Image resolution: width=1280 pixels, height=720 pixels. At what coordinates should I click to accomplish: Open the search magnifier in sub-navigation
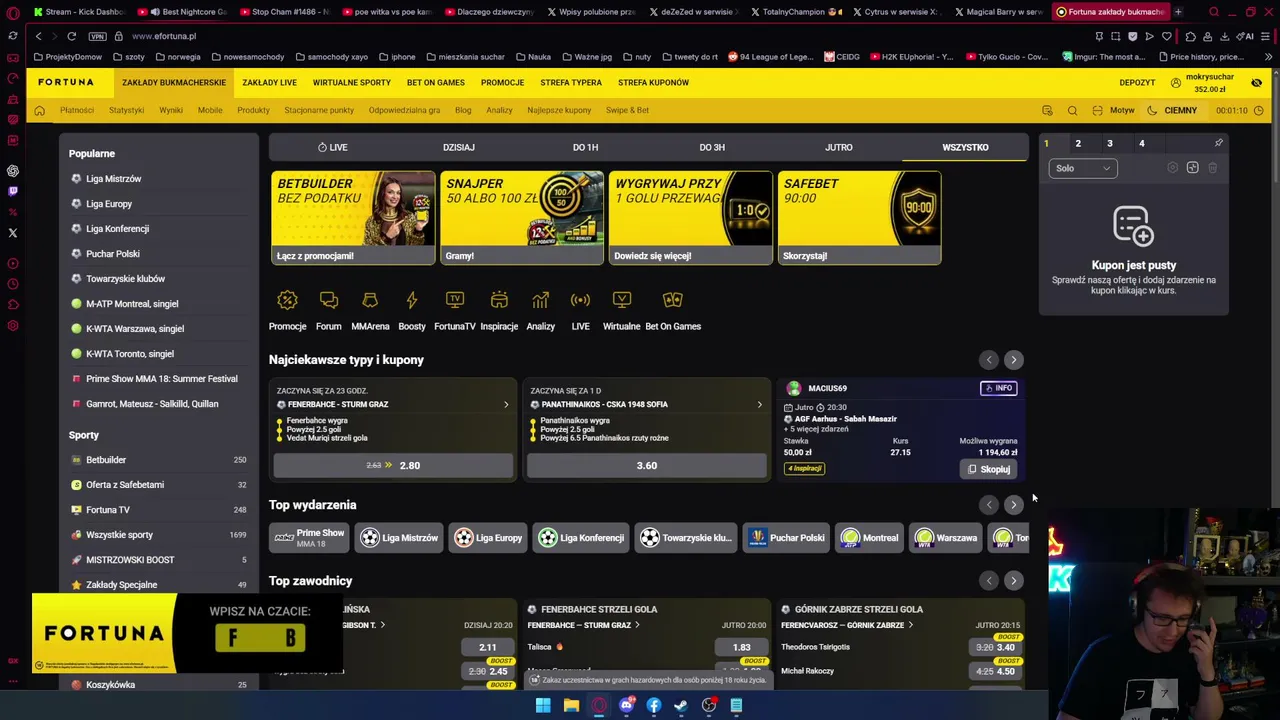[x=1072, y=110]
